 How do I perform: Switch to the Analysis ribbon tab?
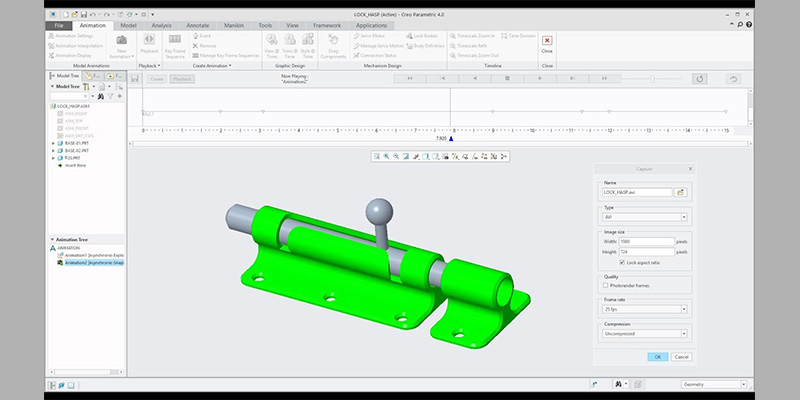pyautogui.click(x=161, y=25)
